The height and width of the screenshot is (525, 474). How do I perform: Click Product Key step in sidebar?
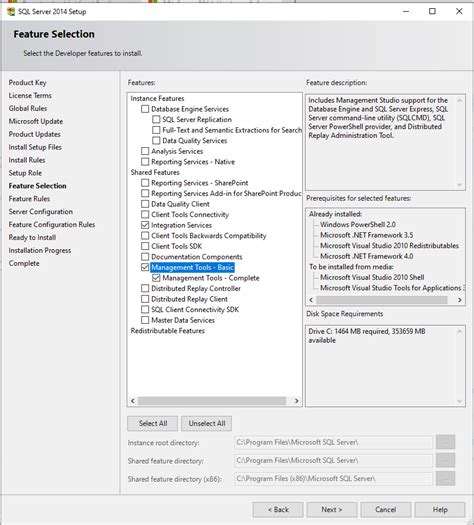tap(27, 83)
